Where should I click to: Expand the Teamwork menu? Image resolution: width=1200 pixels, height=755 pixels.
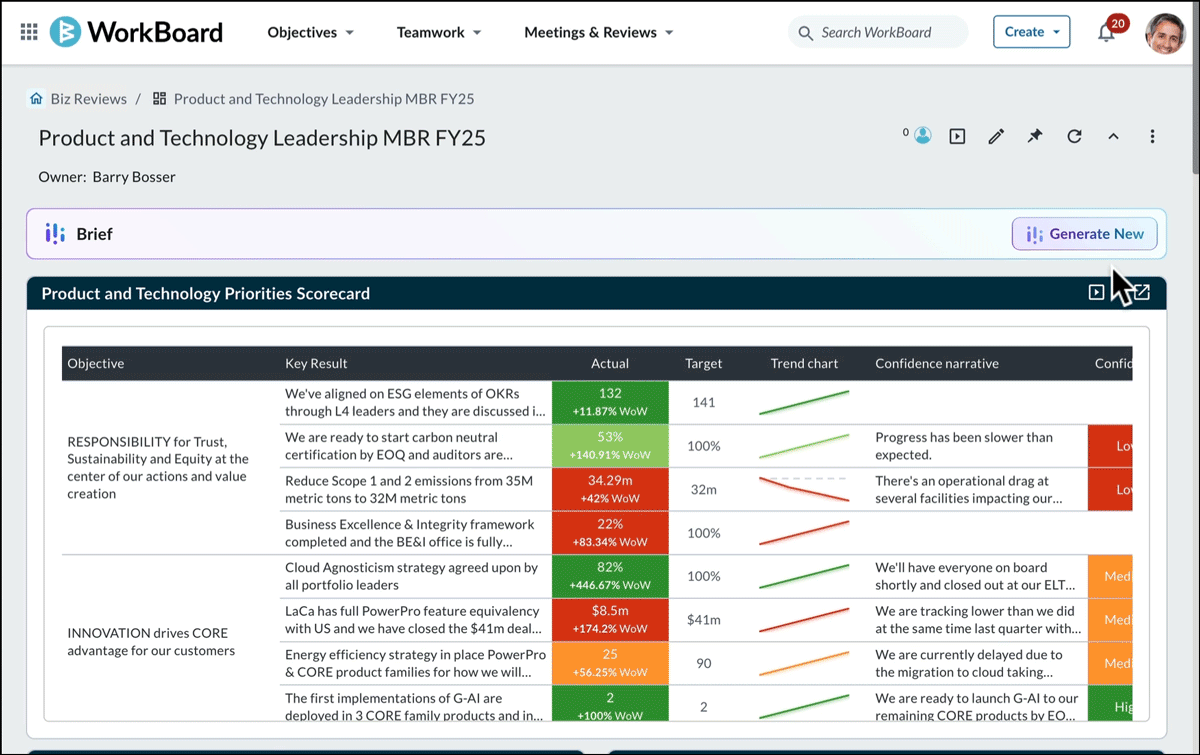point(439,32)
